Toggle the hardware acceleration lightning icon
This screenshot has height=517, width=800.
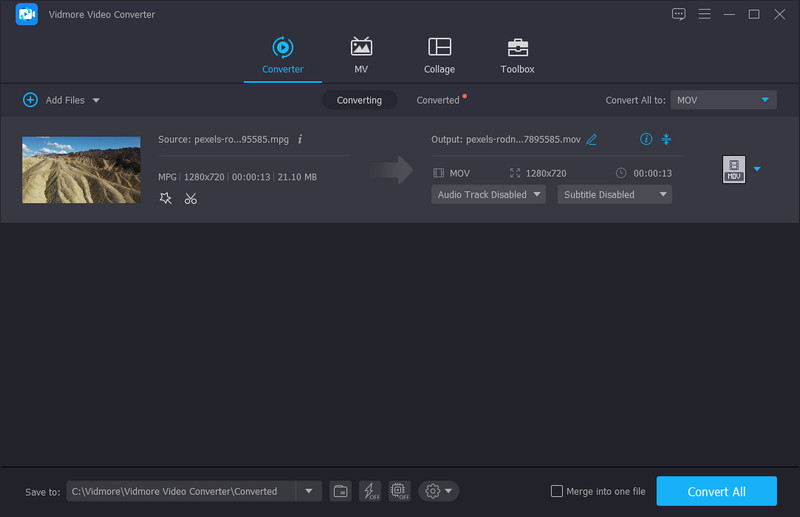(x=370, y=491)
